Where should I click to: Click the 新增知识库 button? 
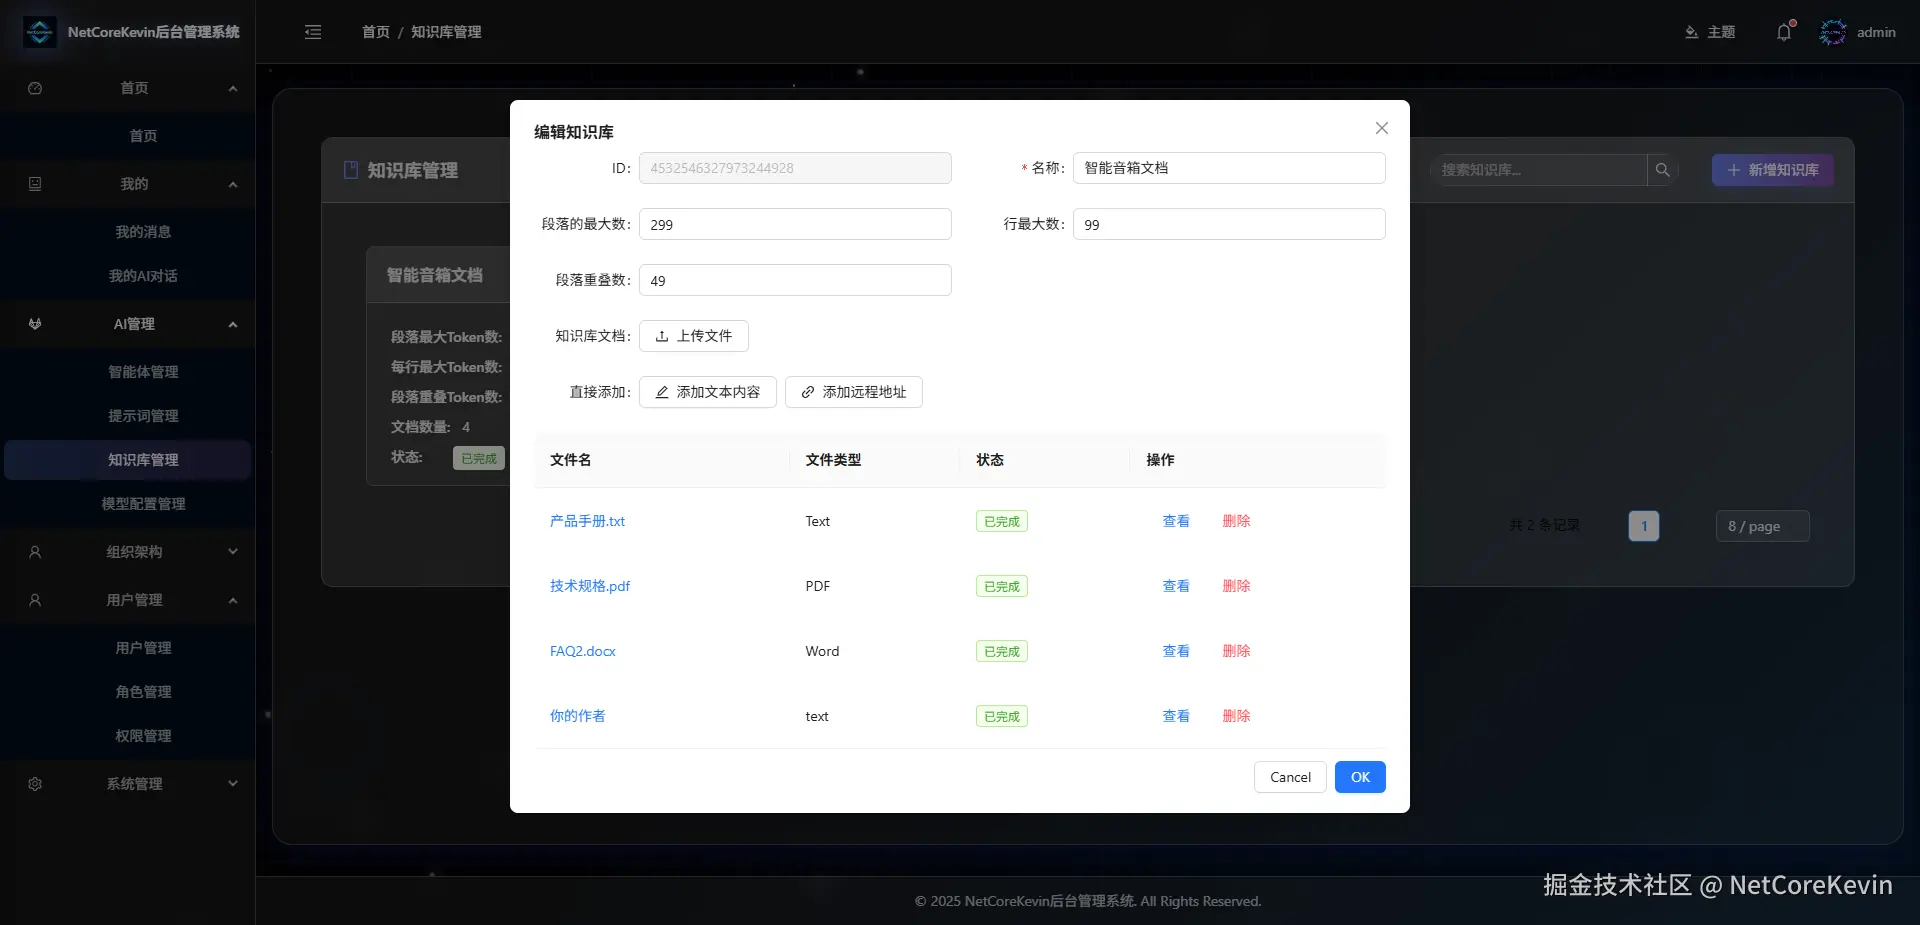click(x=1771, y=170)
